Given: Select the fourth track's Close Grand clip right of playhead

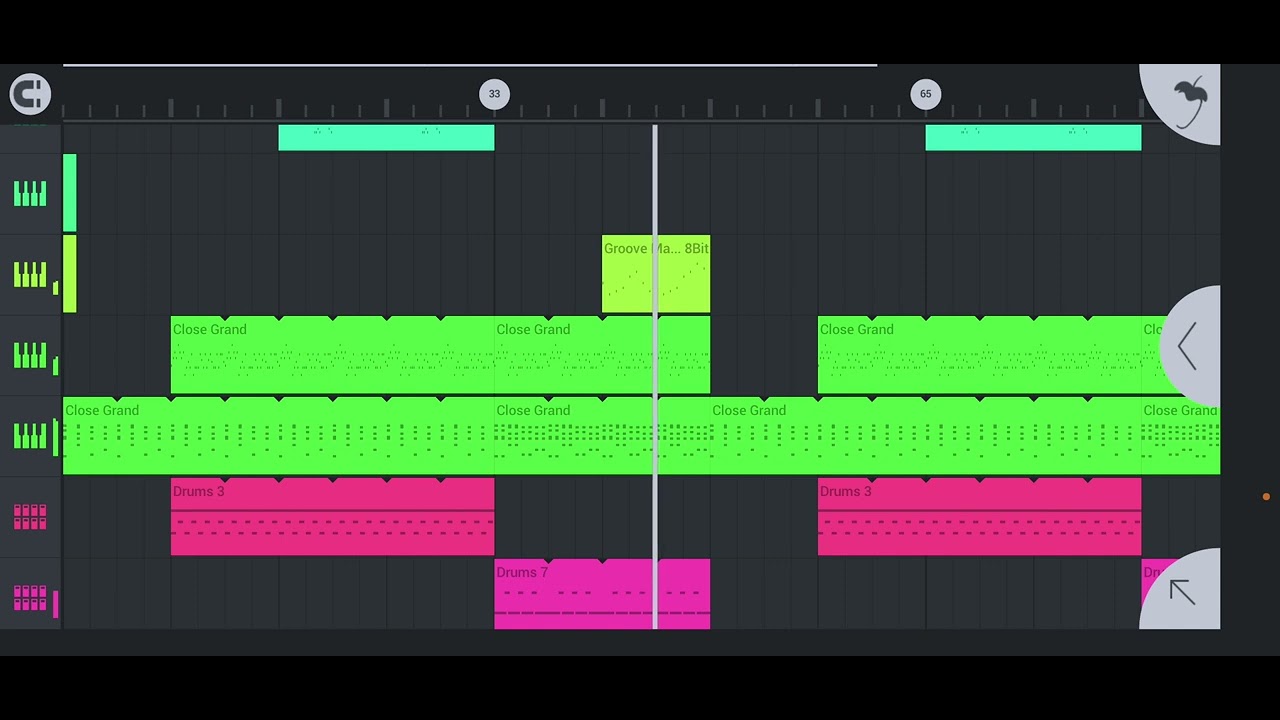Looking at the screenshot, I should point(926,437).
